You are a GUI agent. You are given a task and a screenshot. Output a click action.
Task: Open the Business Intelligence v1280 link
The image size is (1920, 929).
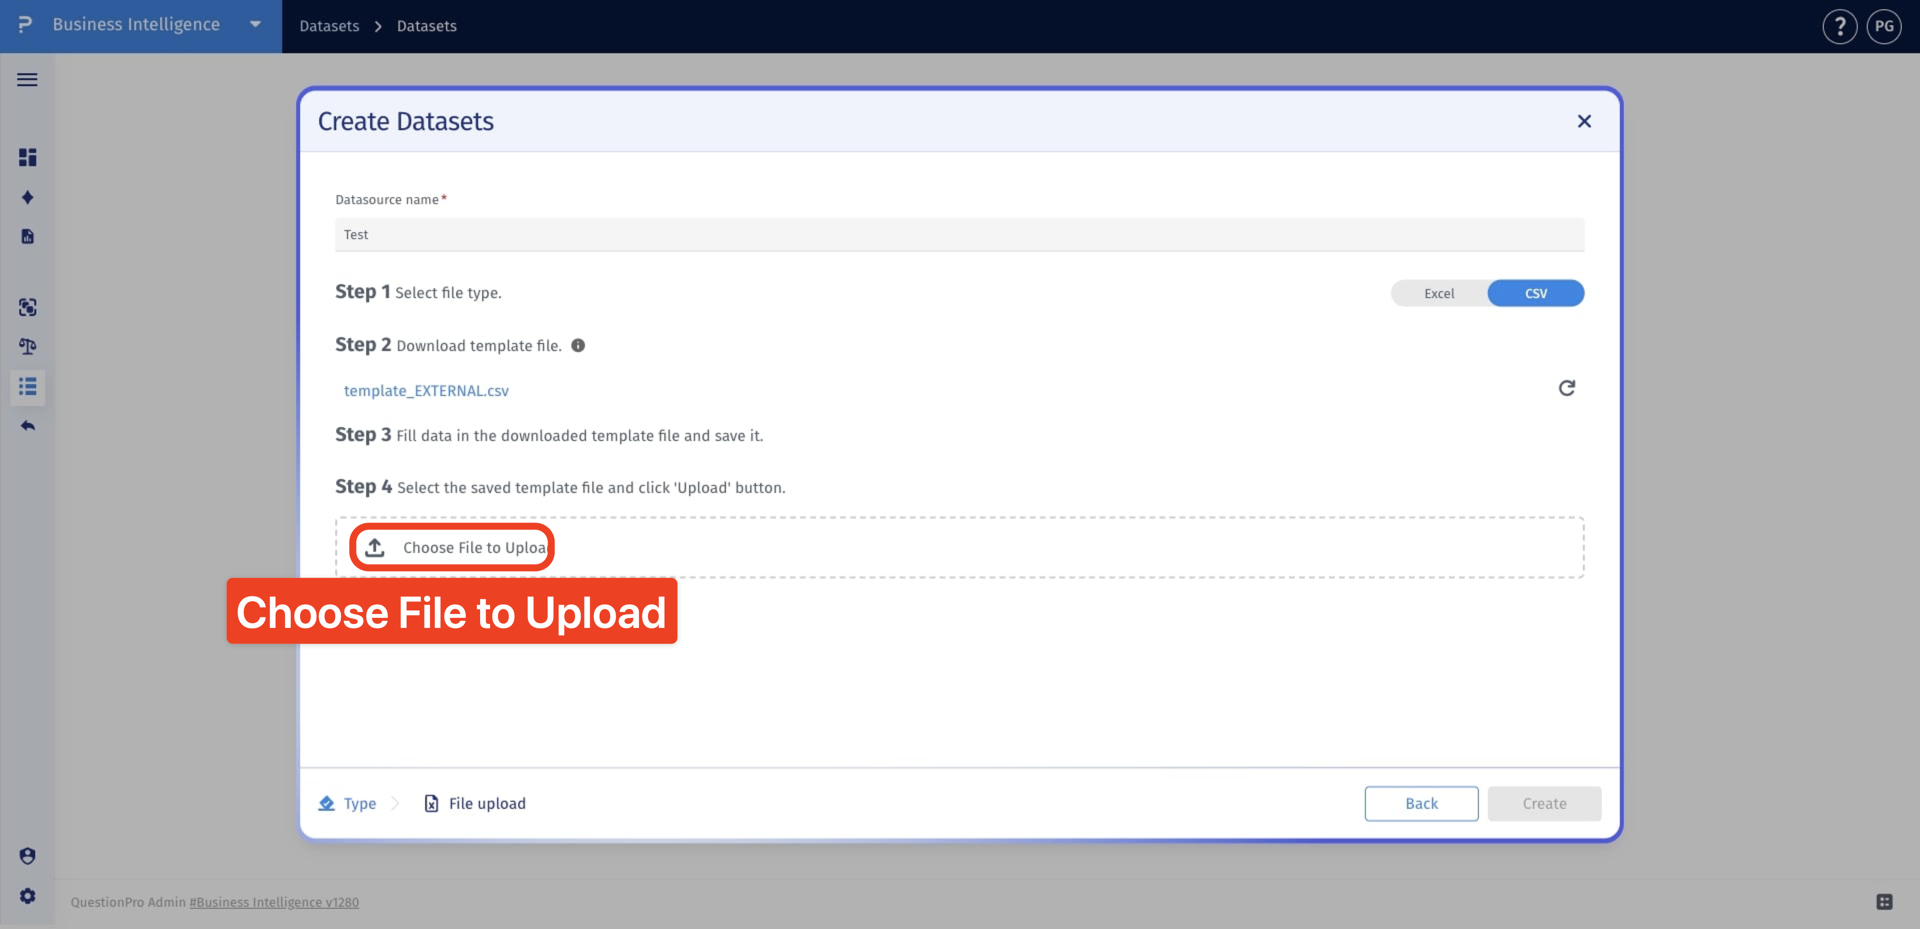pyautogui.click(x=274, y=902)
